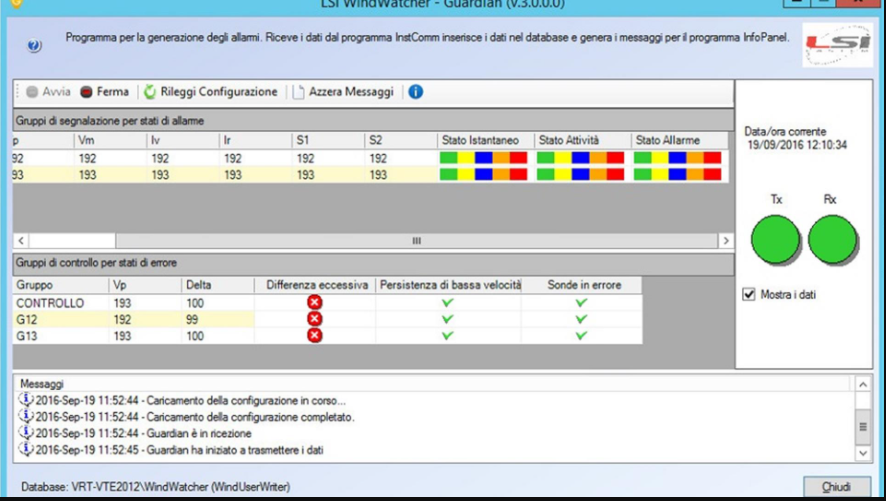Click the LSI logo image
Image resolution: width=886 pixels, height=501 pixels.
pyautogui.click(x=838, y=45)
